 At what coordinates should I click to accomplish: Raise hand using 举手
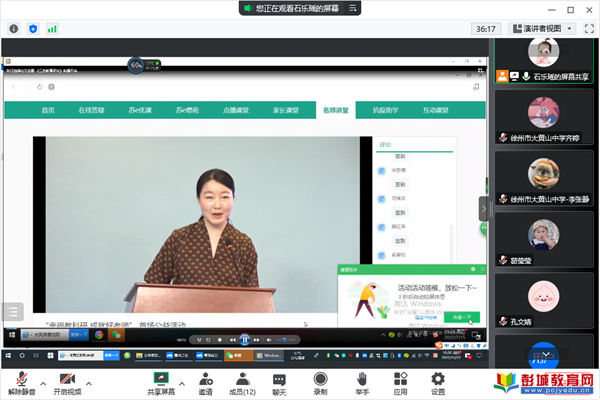pyautogui.click(x=362, y=383)
